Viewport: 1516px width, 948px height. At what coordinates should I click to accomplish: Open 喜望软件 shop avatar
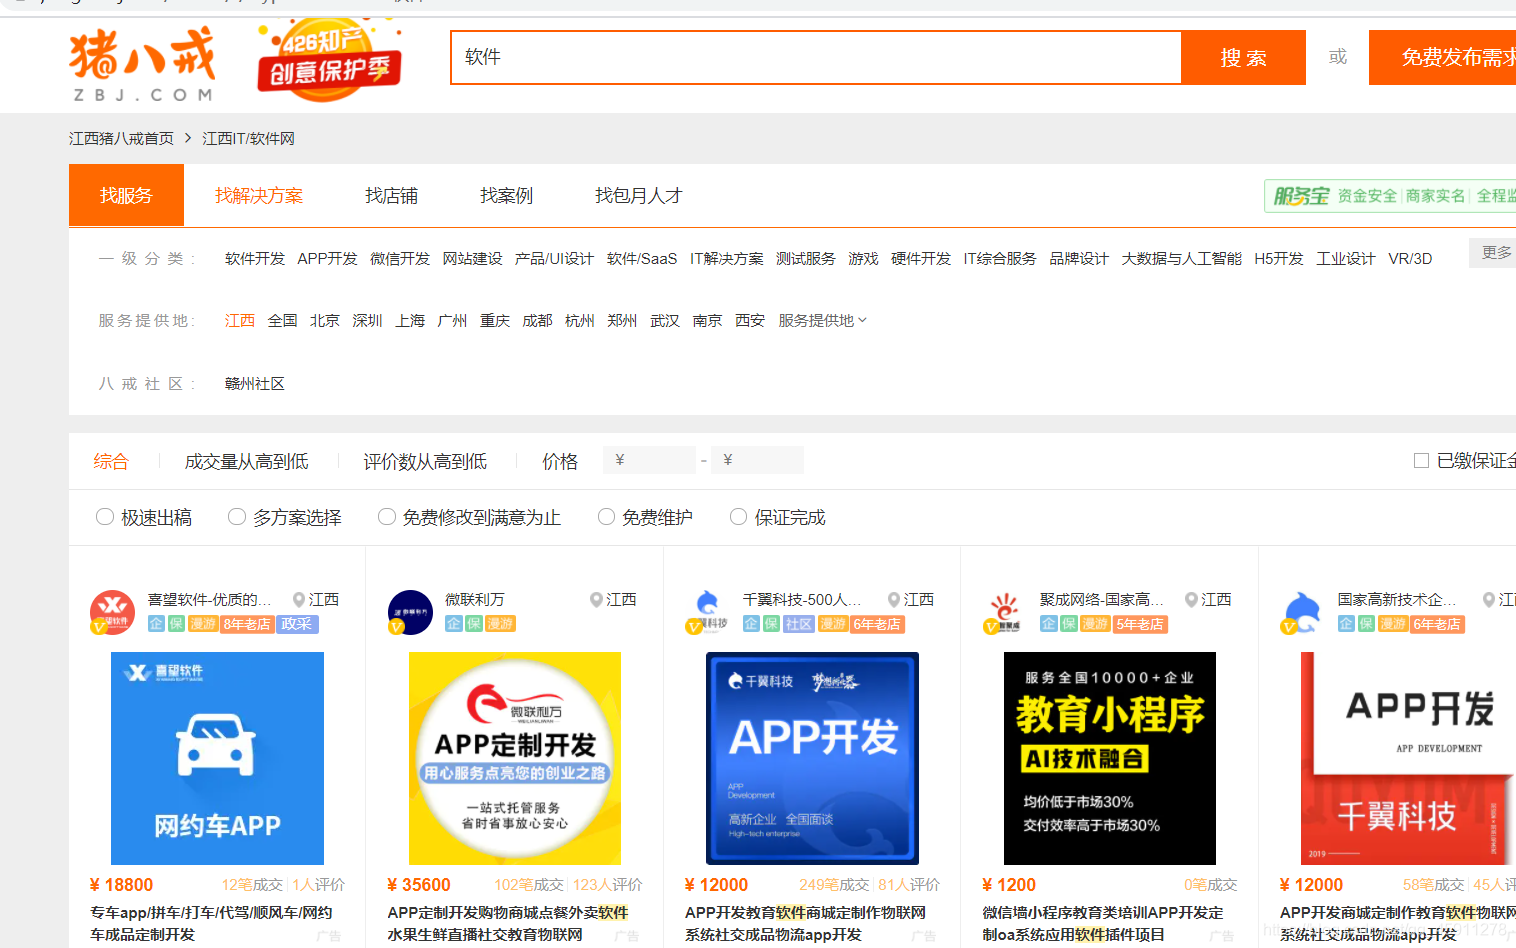pos(112,612)
